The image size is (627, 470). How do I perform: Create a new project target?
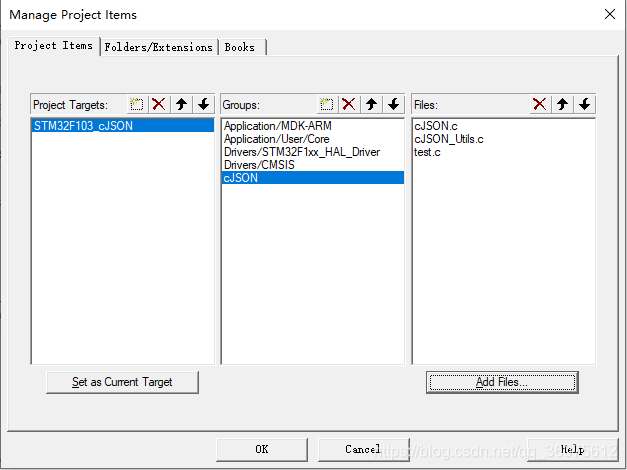(x=137, y=104)
